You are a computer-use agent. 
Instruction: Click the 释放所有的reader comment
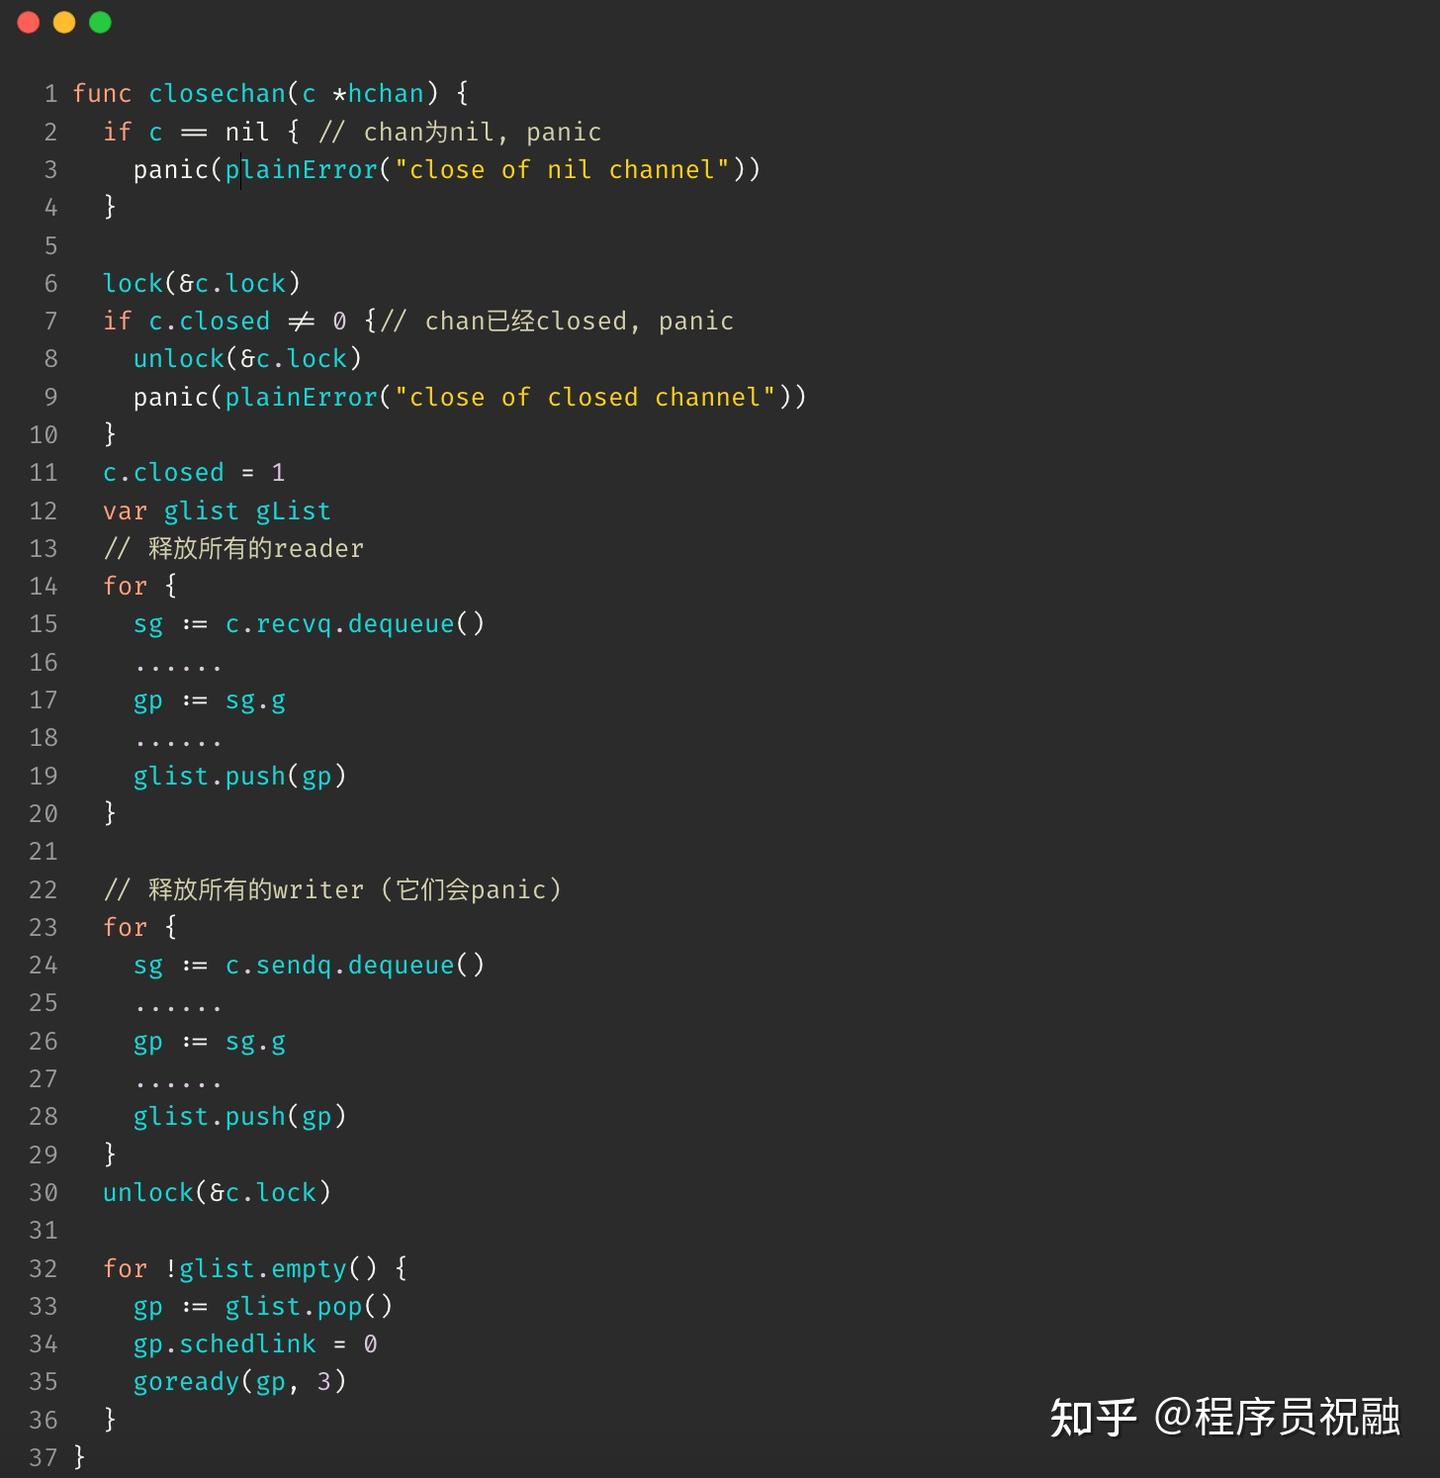pyautogui.click(x=233, y=549)
